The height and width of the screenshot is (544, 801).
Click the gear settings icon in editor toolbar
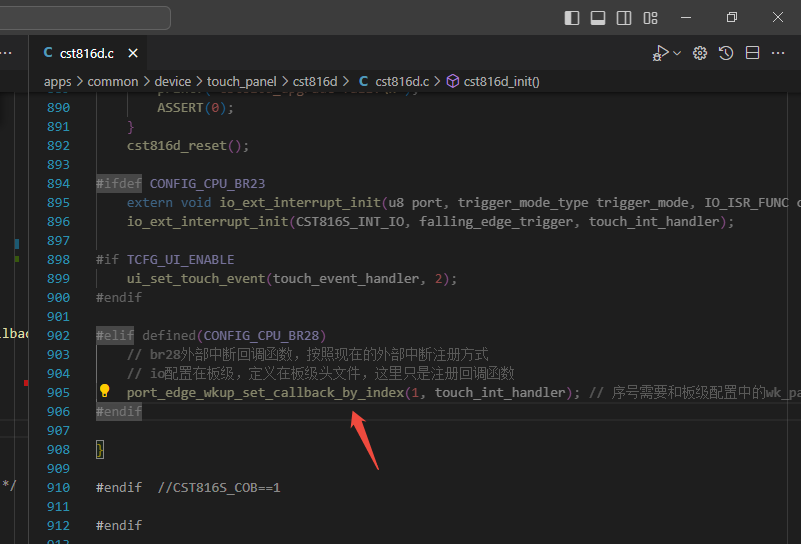point(700,53)
